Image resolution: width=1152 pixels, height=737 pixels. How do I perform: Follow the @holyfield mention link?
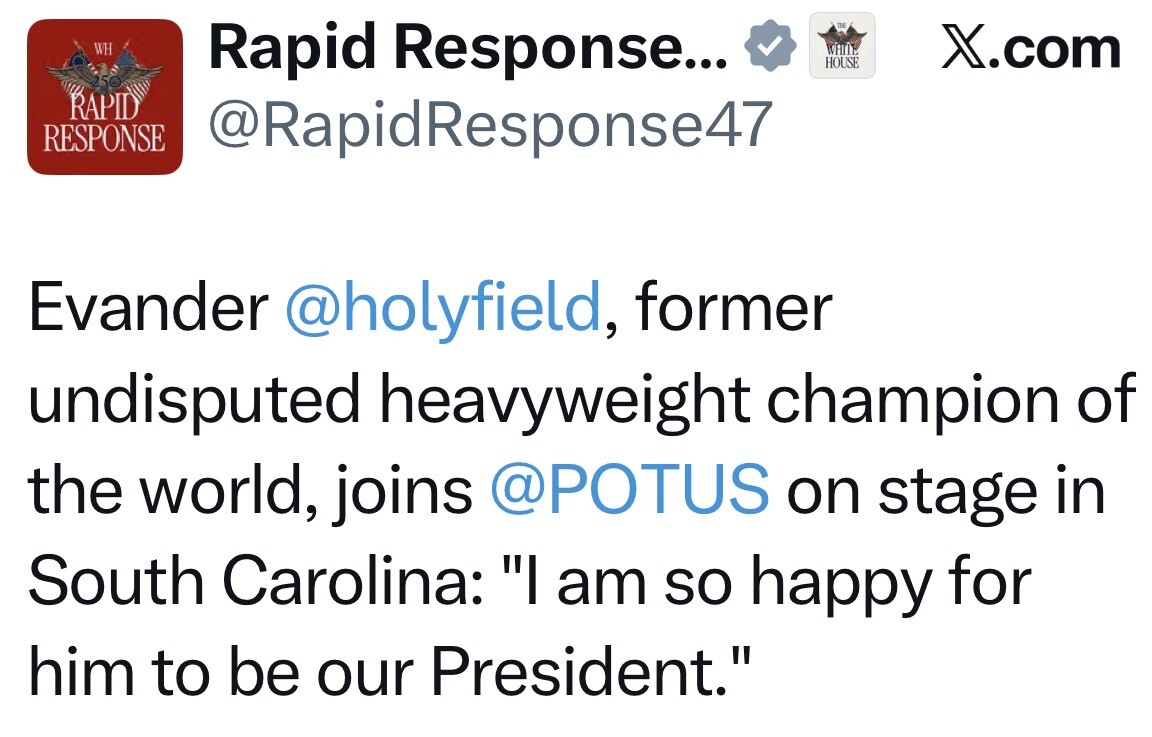(x=443, y=309)
